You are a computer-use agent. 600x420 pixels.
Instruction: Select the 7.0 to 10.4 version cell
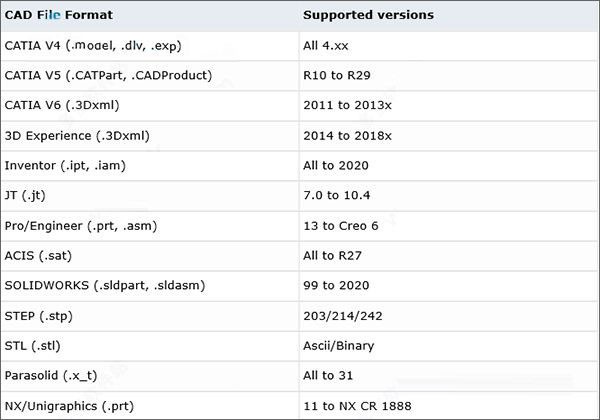336,195
